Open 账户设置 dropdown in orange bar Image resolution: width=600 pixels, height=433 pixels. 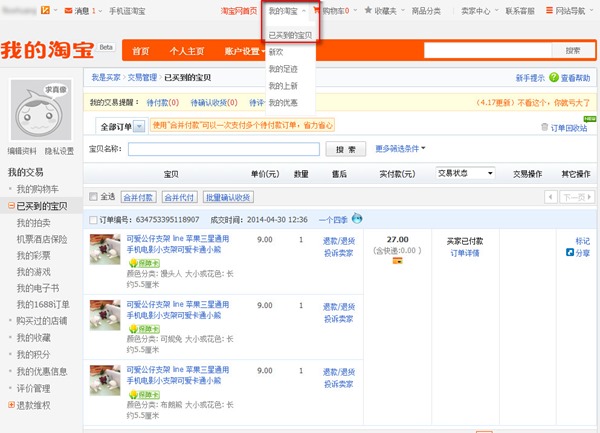coord(245,51)
